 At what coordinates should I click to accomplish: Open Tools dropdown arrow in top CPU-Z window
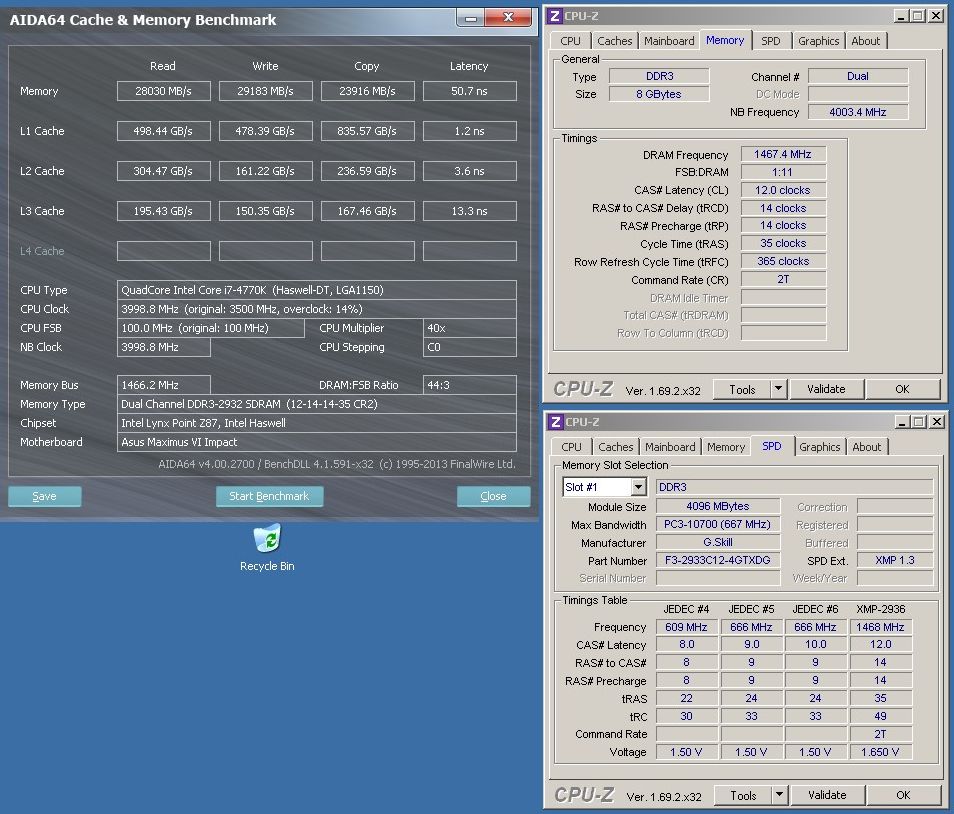coord(779,389)
